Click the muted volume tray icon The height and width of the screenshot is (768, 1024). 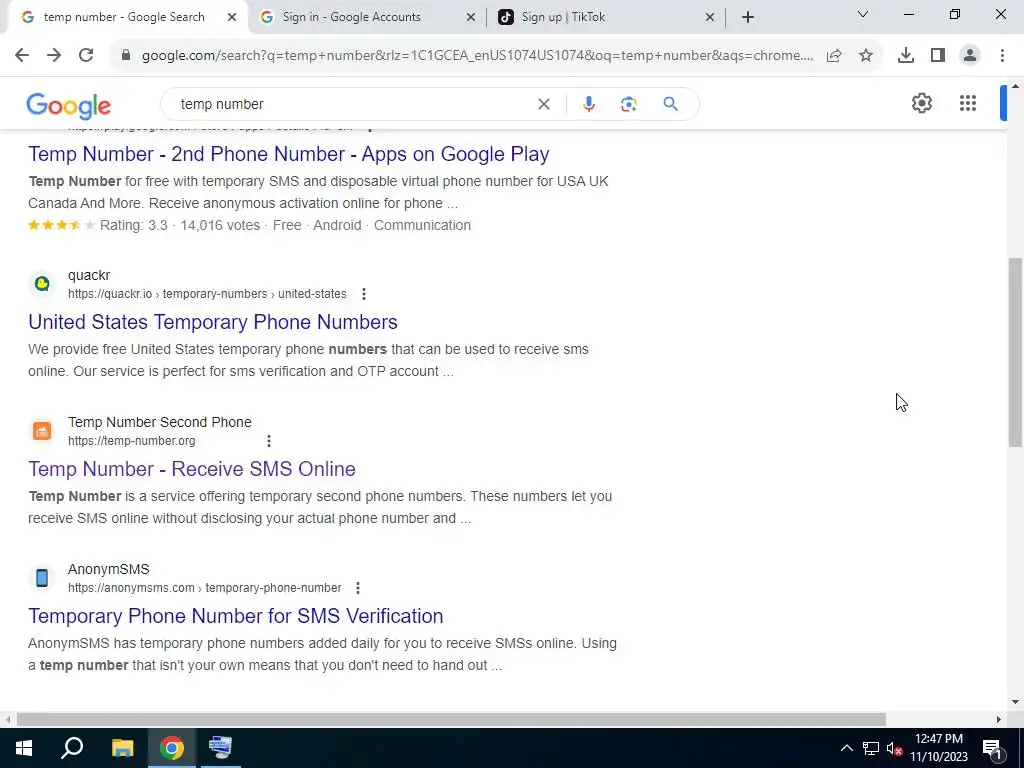tap(894, 748)
